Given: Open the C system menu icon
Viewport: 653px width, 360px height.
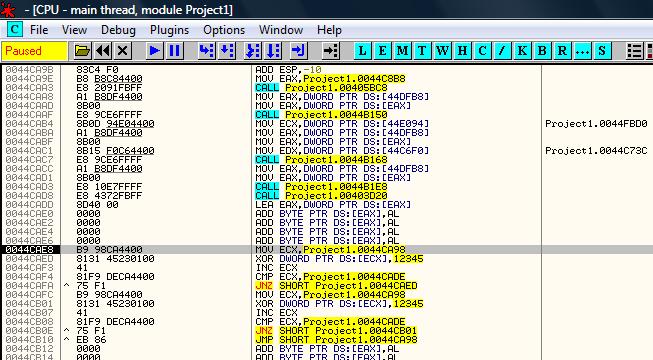Looking at the screenshot, I should [x=15, y=30].
